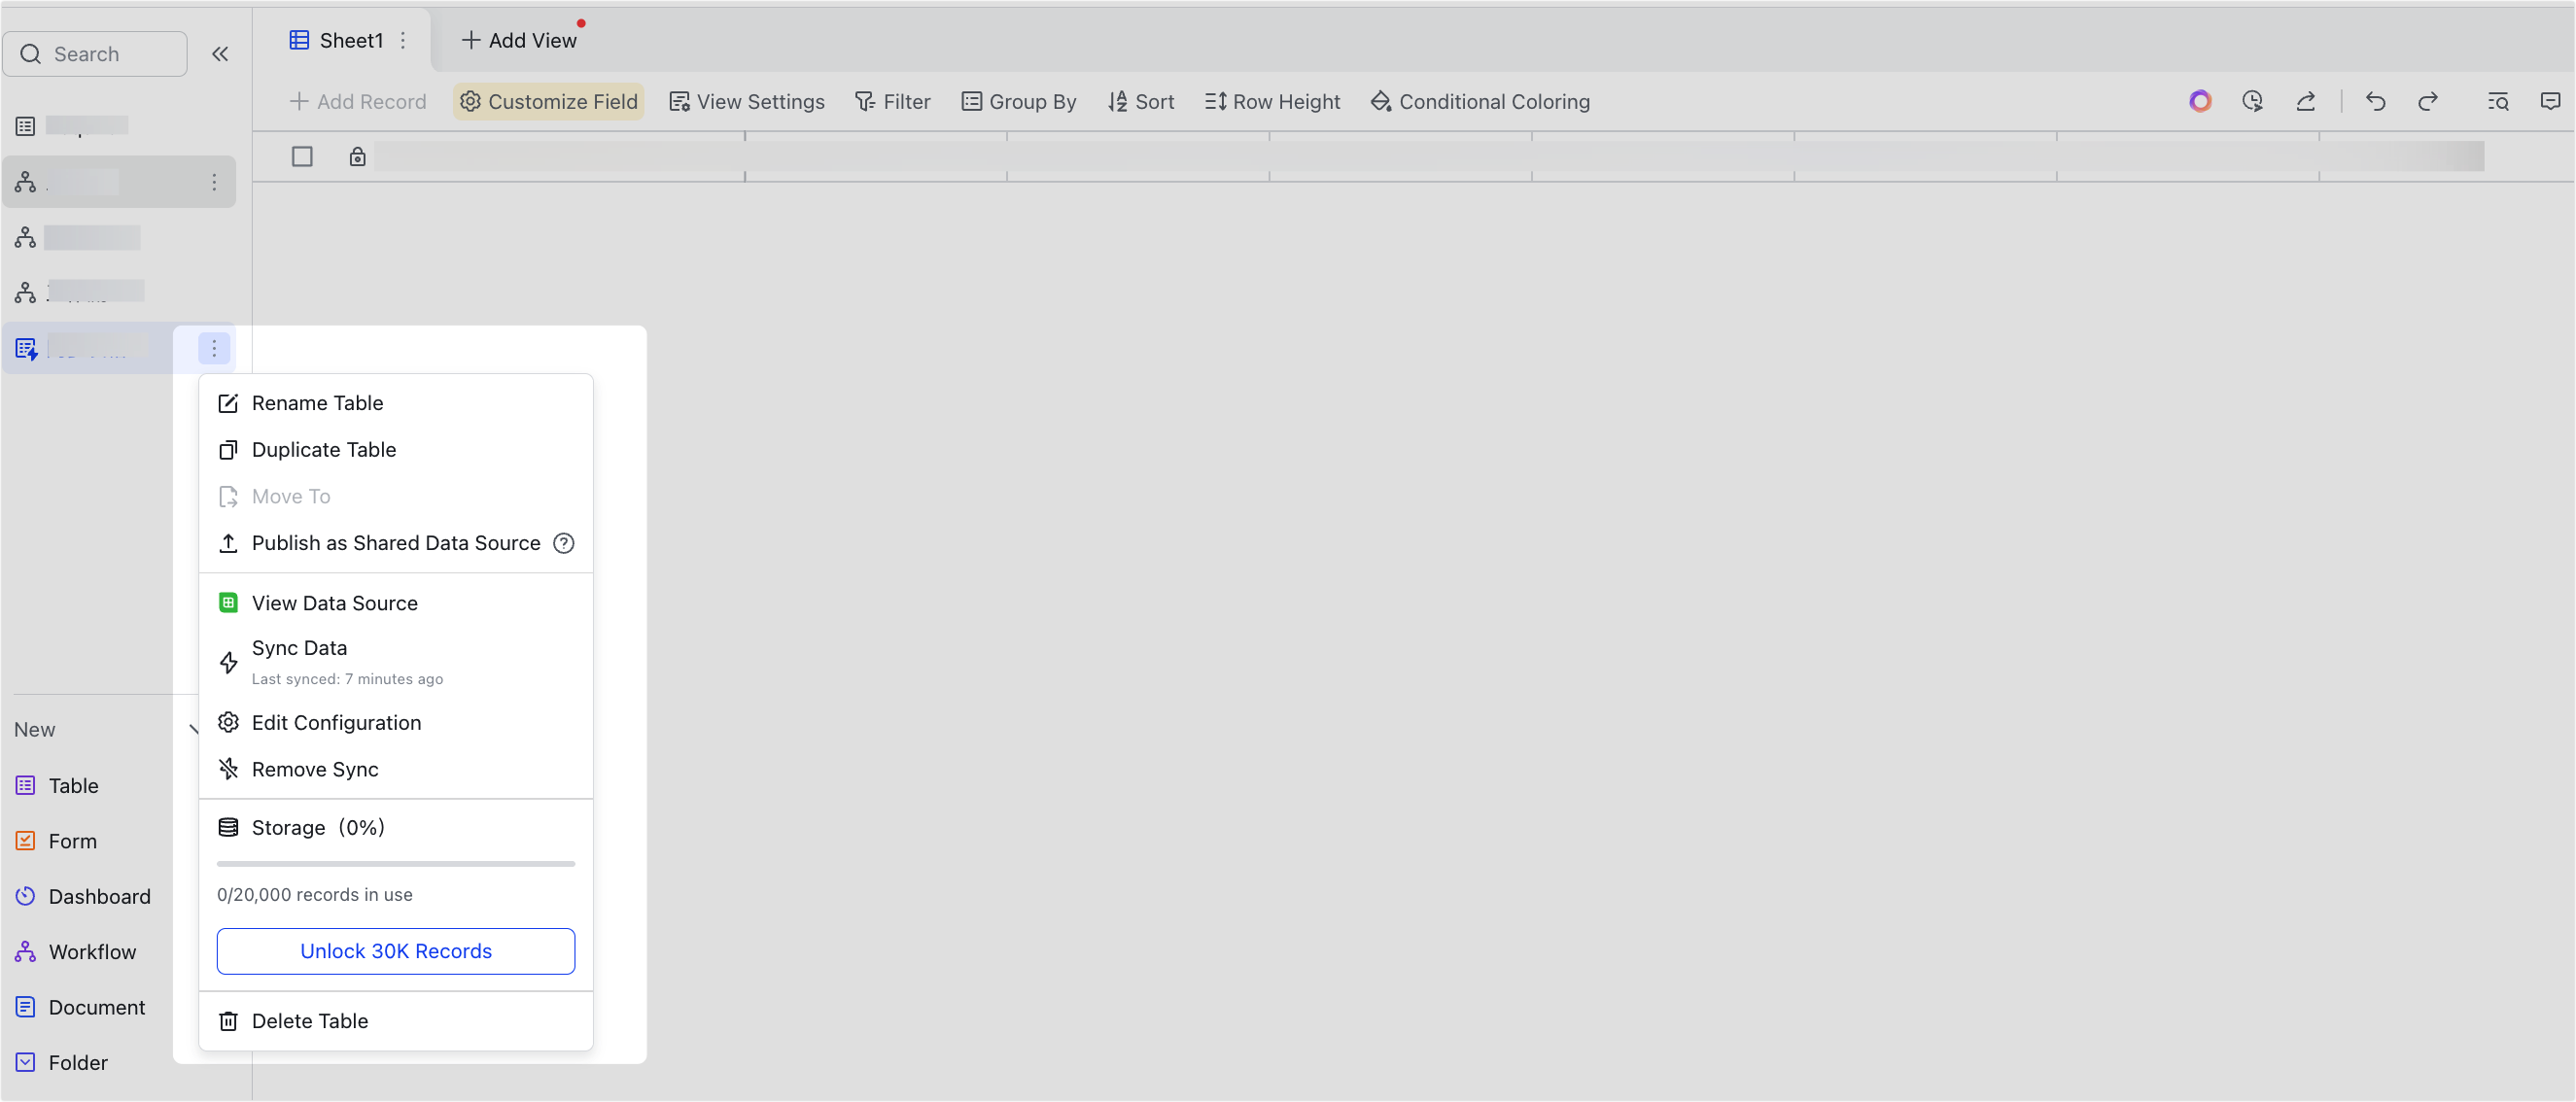Open Group By
The image size is (2576, 1102).
pyautogui.click(x=1019, y=101)
